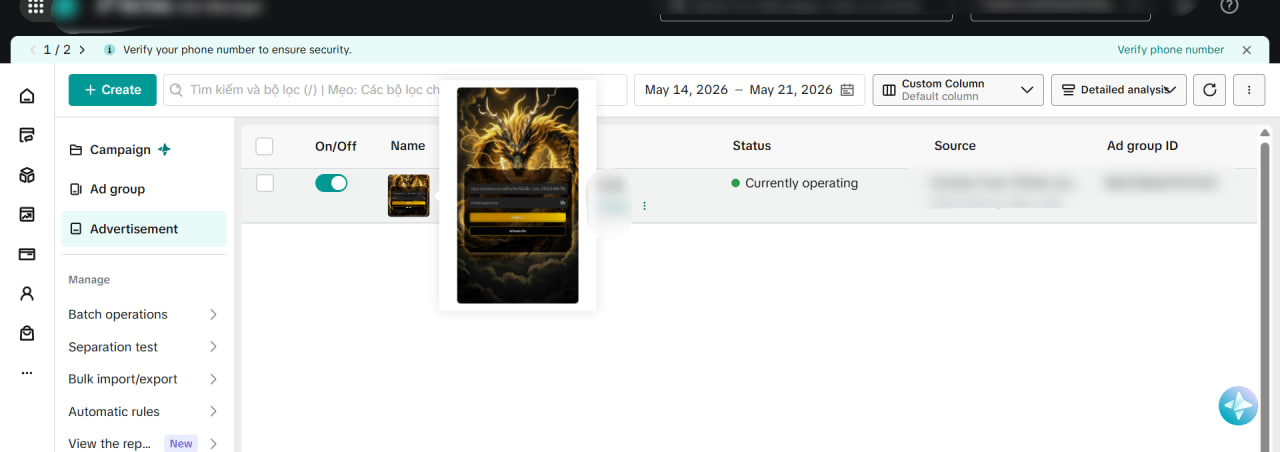The width and height of the screenshot is (1280, 452).
Task: Open the Detailed analysis dropdown
Action: click(x=1119, y=90)
